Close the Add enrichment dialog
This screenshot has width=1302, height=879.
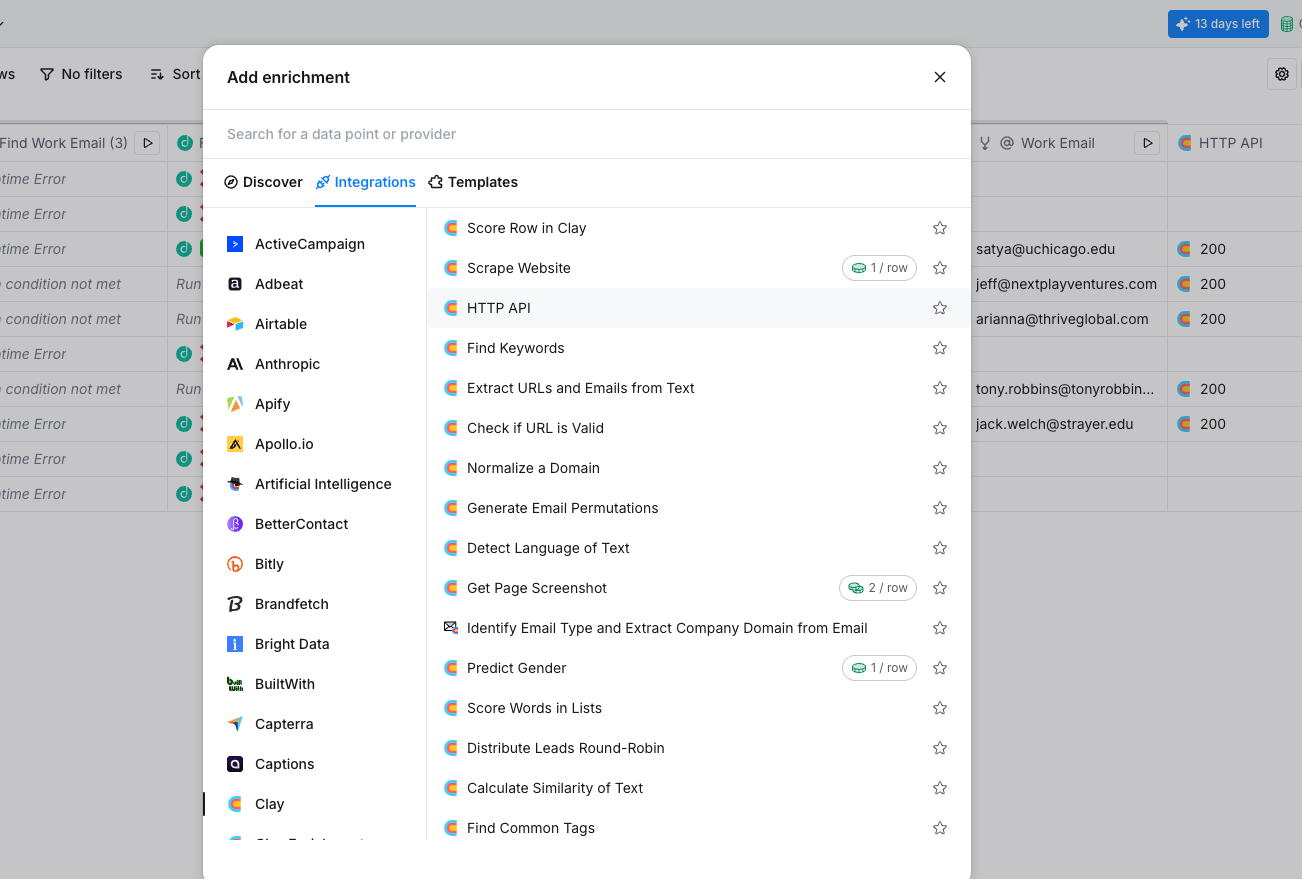pos(940,77)
